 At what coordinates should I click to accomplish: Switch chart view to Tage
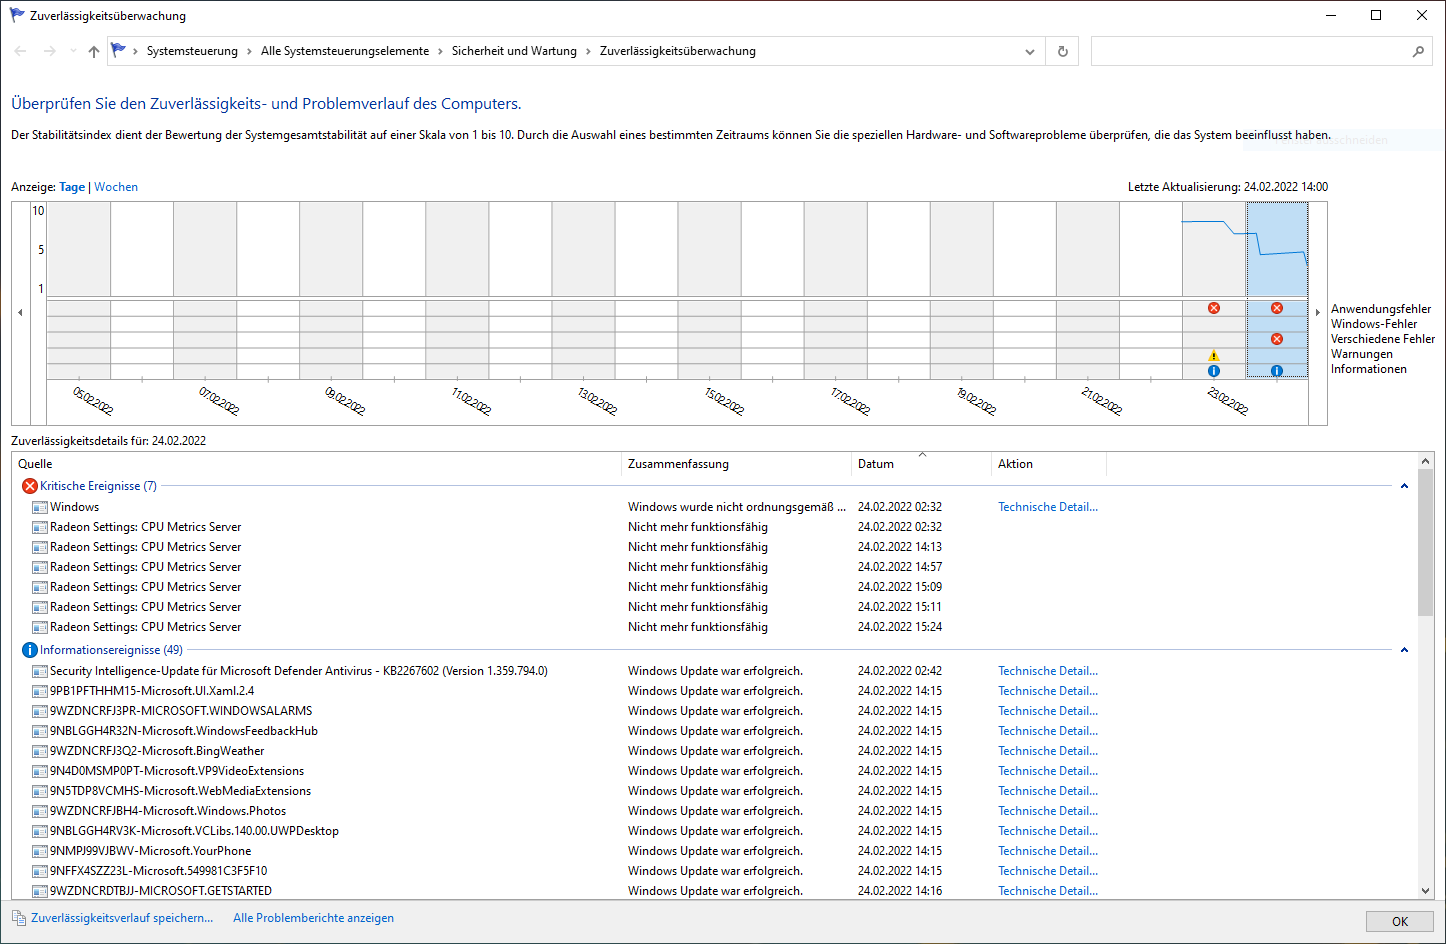[72, 187]
